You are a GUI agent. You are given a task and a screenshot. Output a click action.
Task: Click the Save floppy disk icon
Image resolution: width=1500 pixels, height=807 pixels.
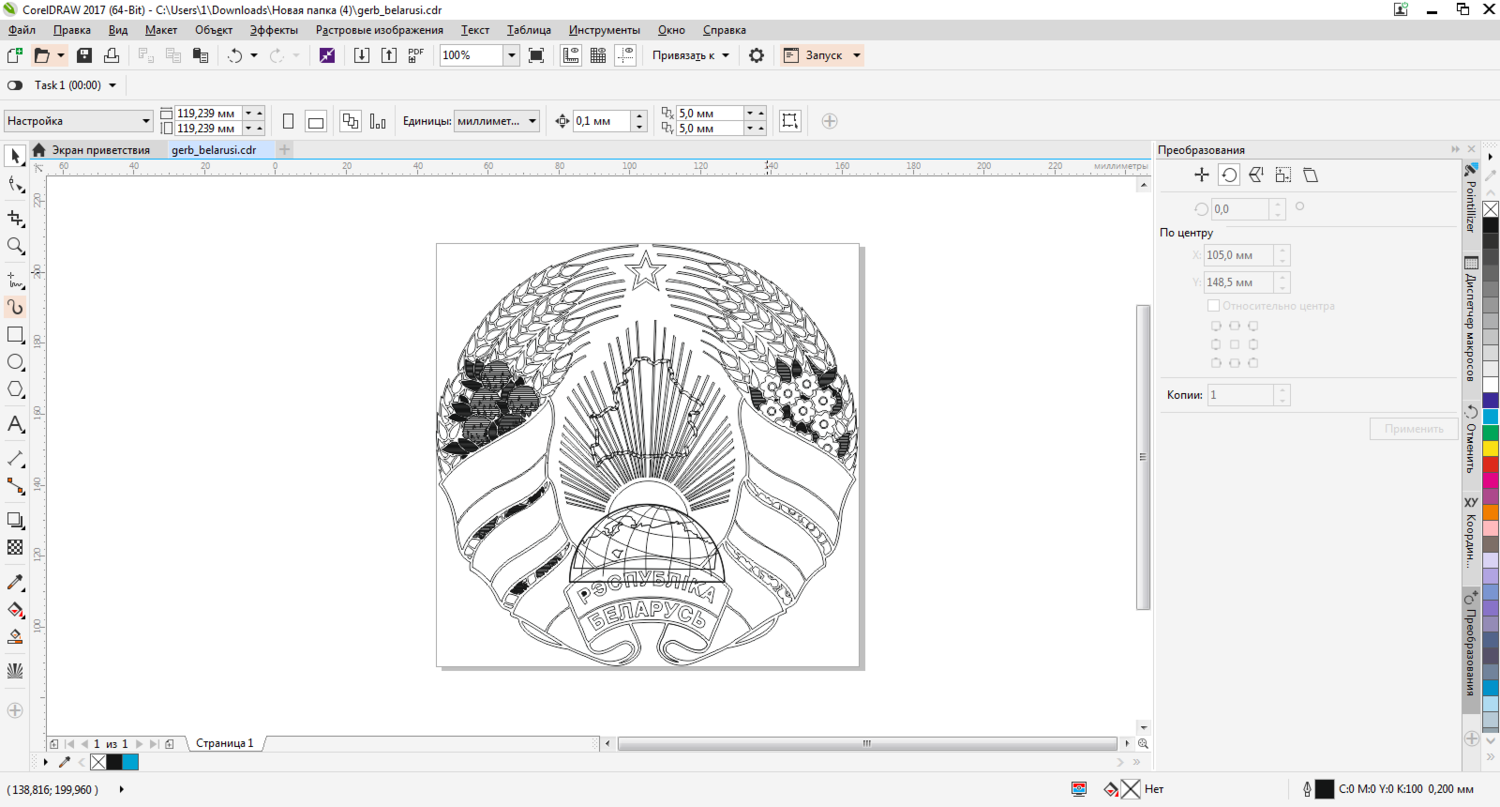[85, 56]
